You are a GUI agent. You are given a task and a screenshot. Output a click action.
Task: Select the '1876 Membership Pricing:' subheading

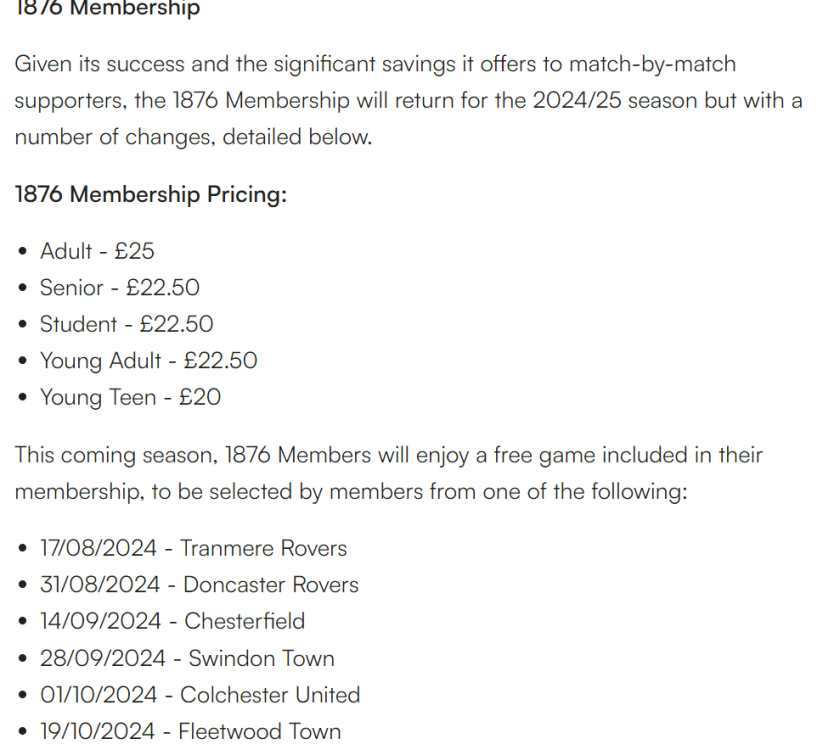coord(151,194)
